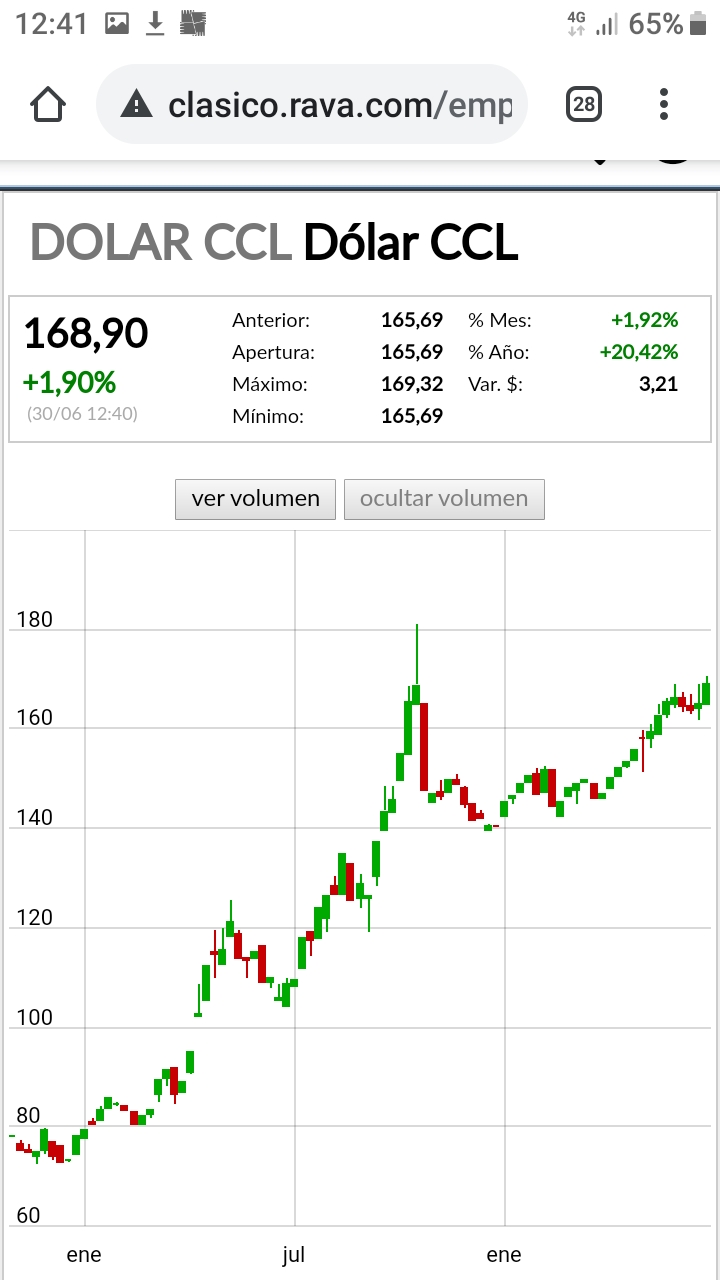Screen dimensions: 720x1280
Task: Tap the download notification icon in status bar
Action: click(155, 23)
